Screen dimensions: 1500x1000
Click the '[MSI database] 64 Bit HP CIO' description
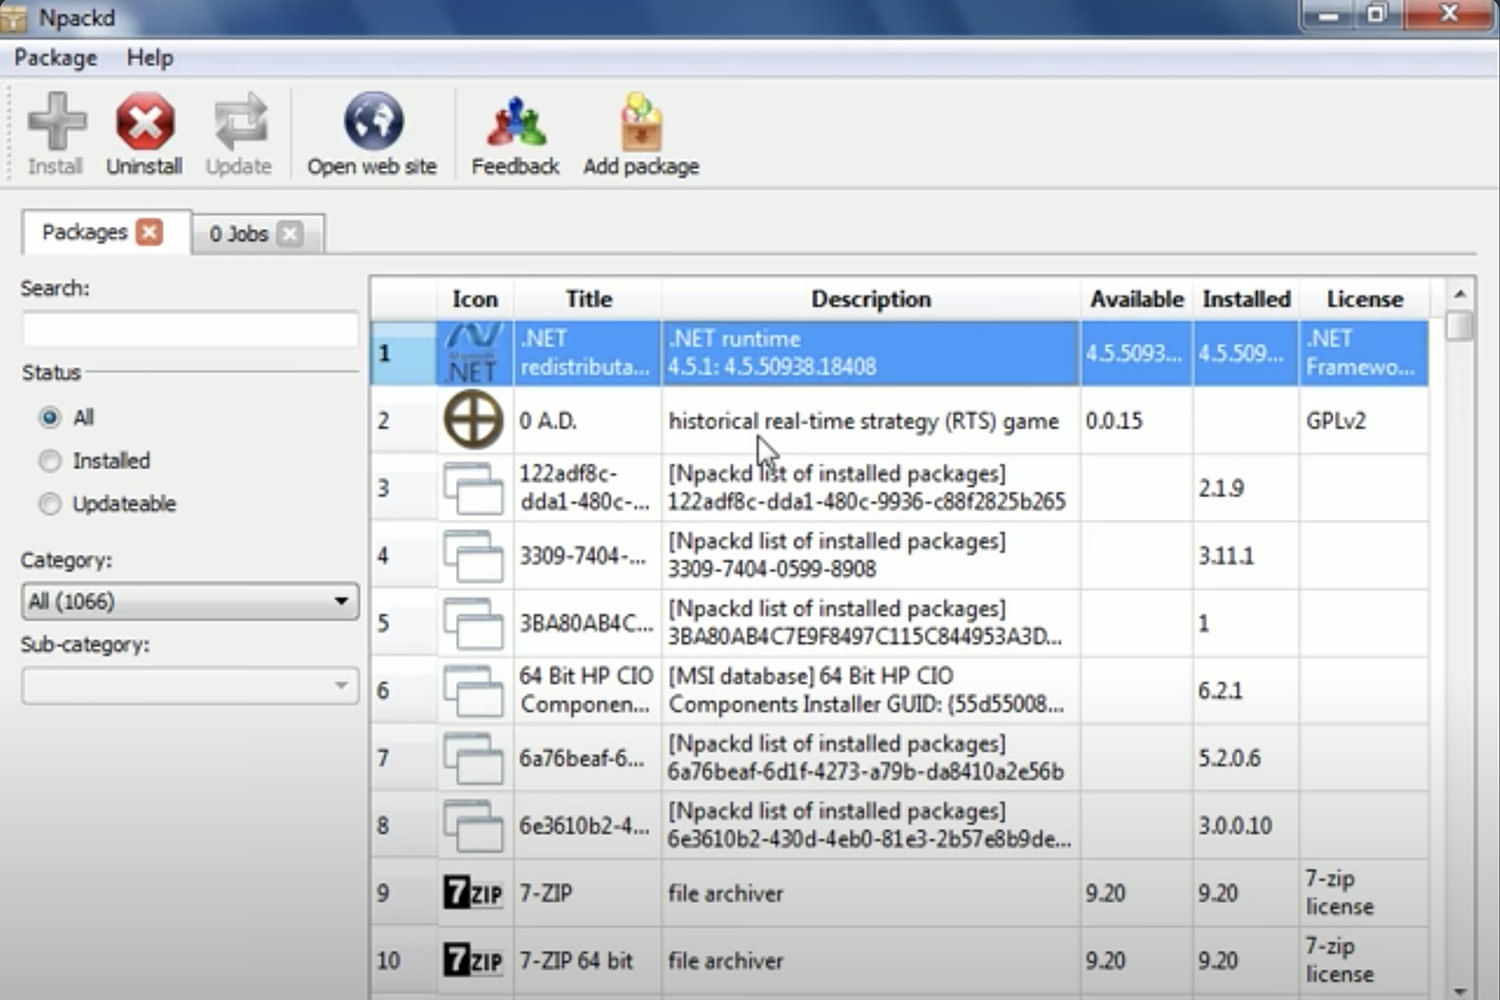[871, 691]
